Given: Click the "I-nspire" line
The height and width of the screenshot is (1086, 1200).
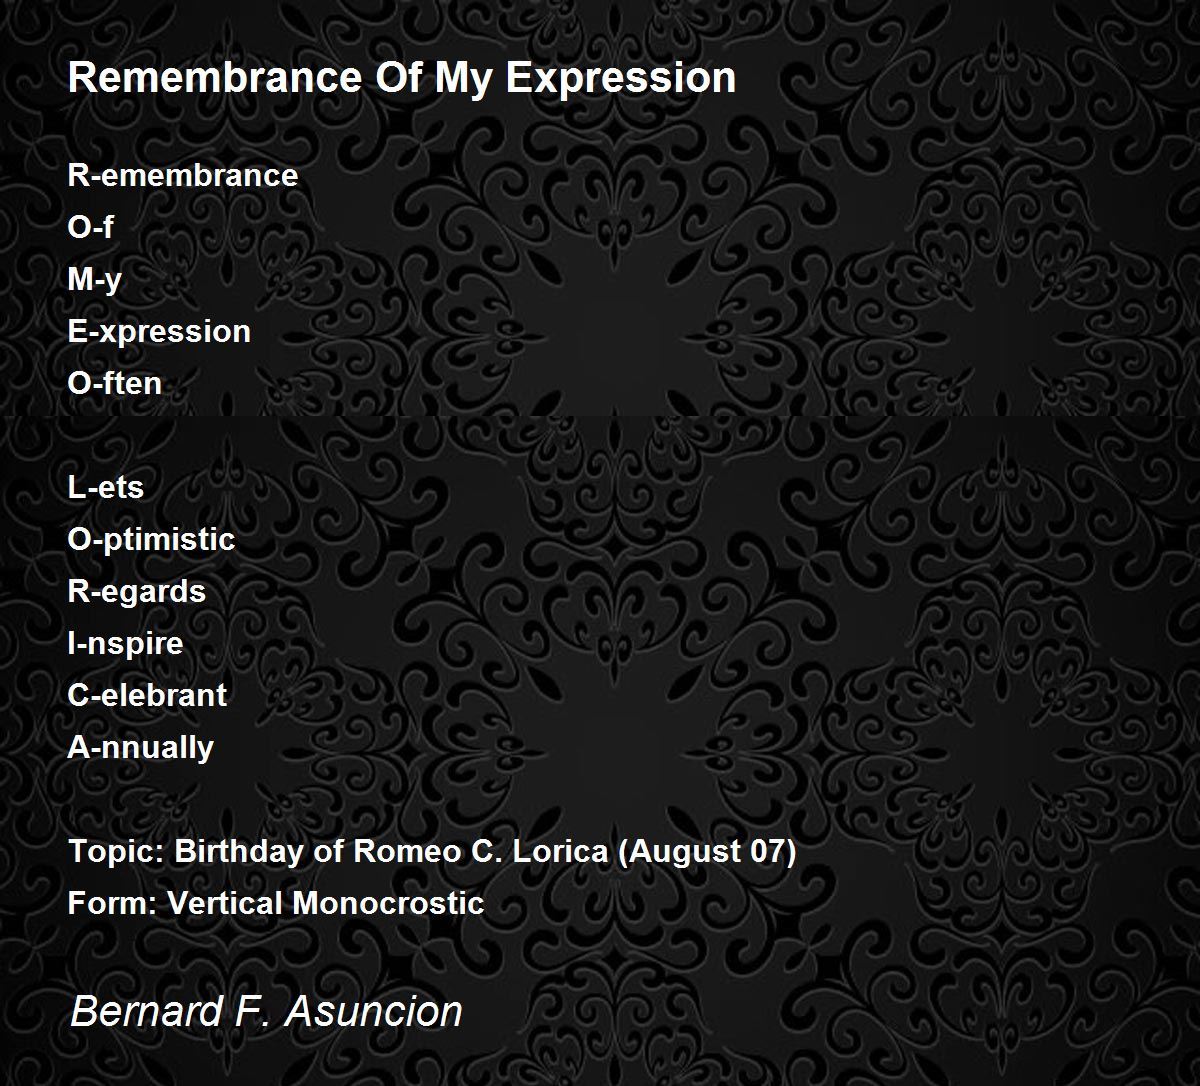Looking at the screenshot, I should tap(126, 643).
